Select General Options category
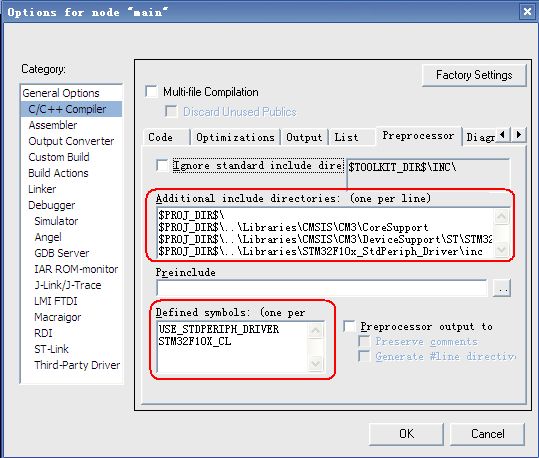 (x=61, y=93)
